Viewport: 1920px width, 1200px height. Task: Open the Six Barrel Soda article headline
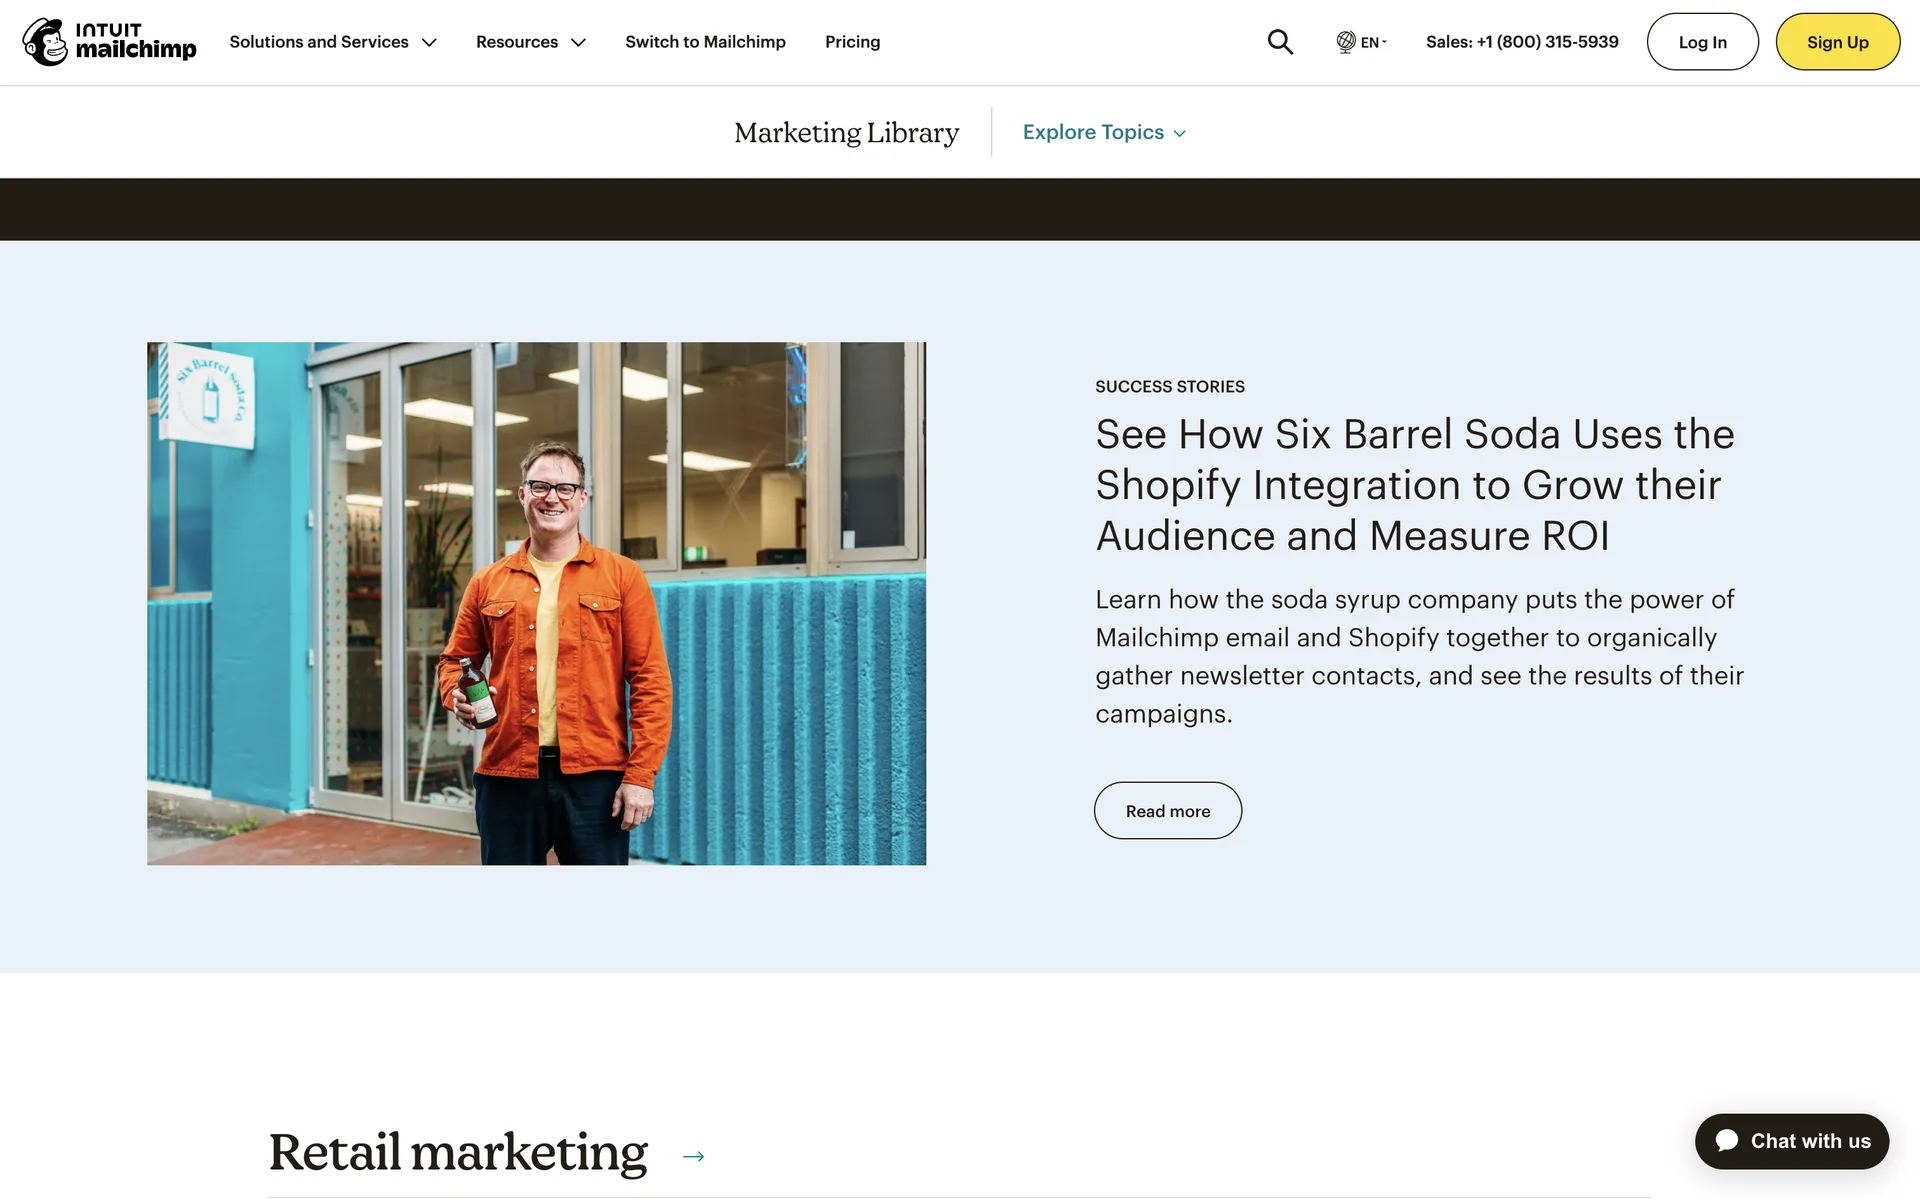click(1414, 485)
